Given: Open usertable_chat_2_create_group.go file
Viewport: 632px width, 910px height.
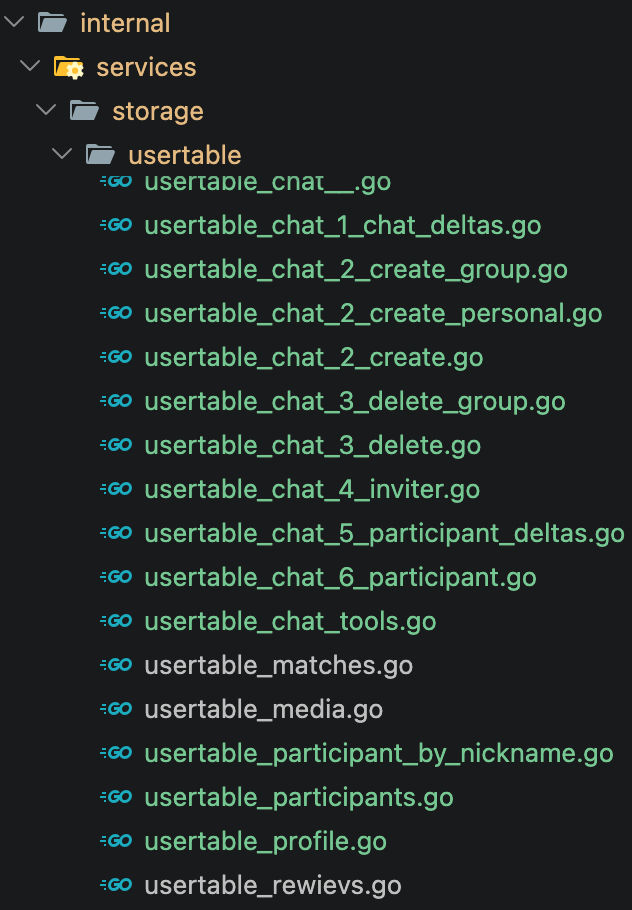Looking at the screenshot, I should click(355, 269).
